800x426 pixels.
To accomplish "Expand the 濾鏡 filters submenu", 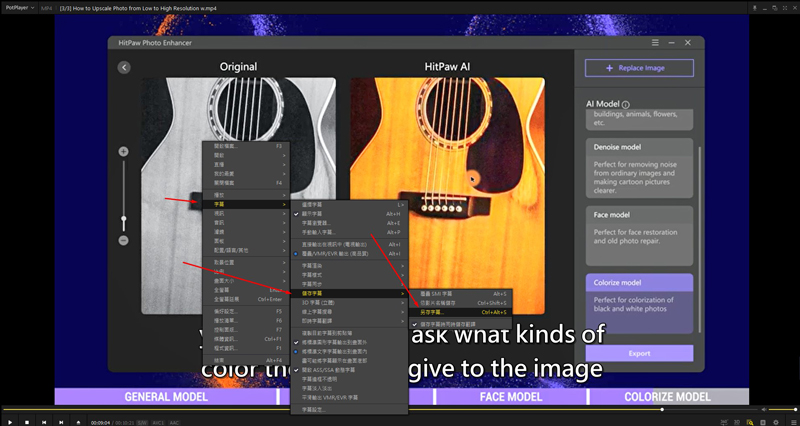I will pyautogui.click(x=246, y=232).
